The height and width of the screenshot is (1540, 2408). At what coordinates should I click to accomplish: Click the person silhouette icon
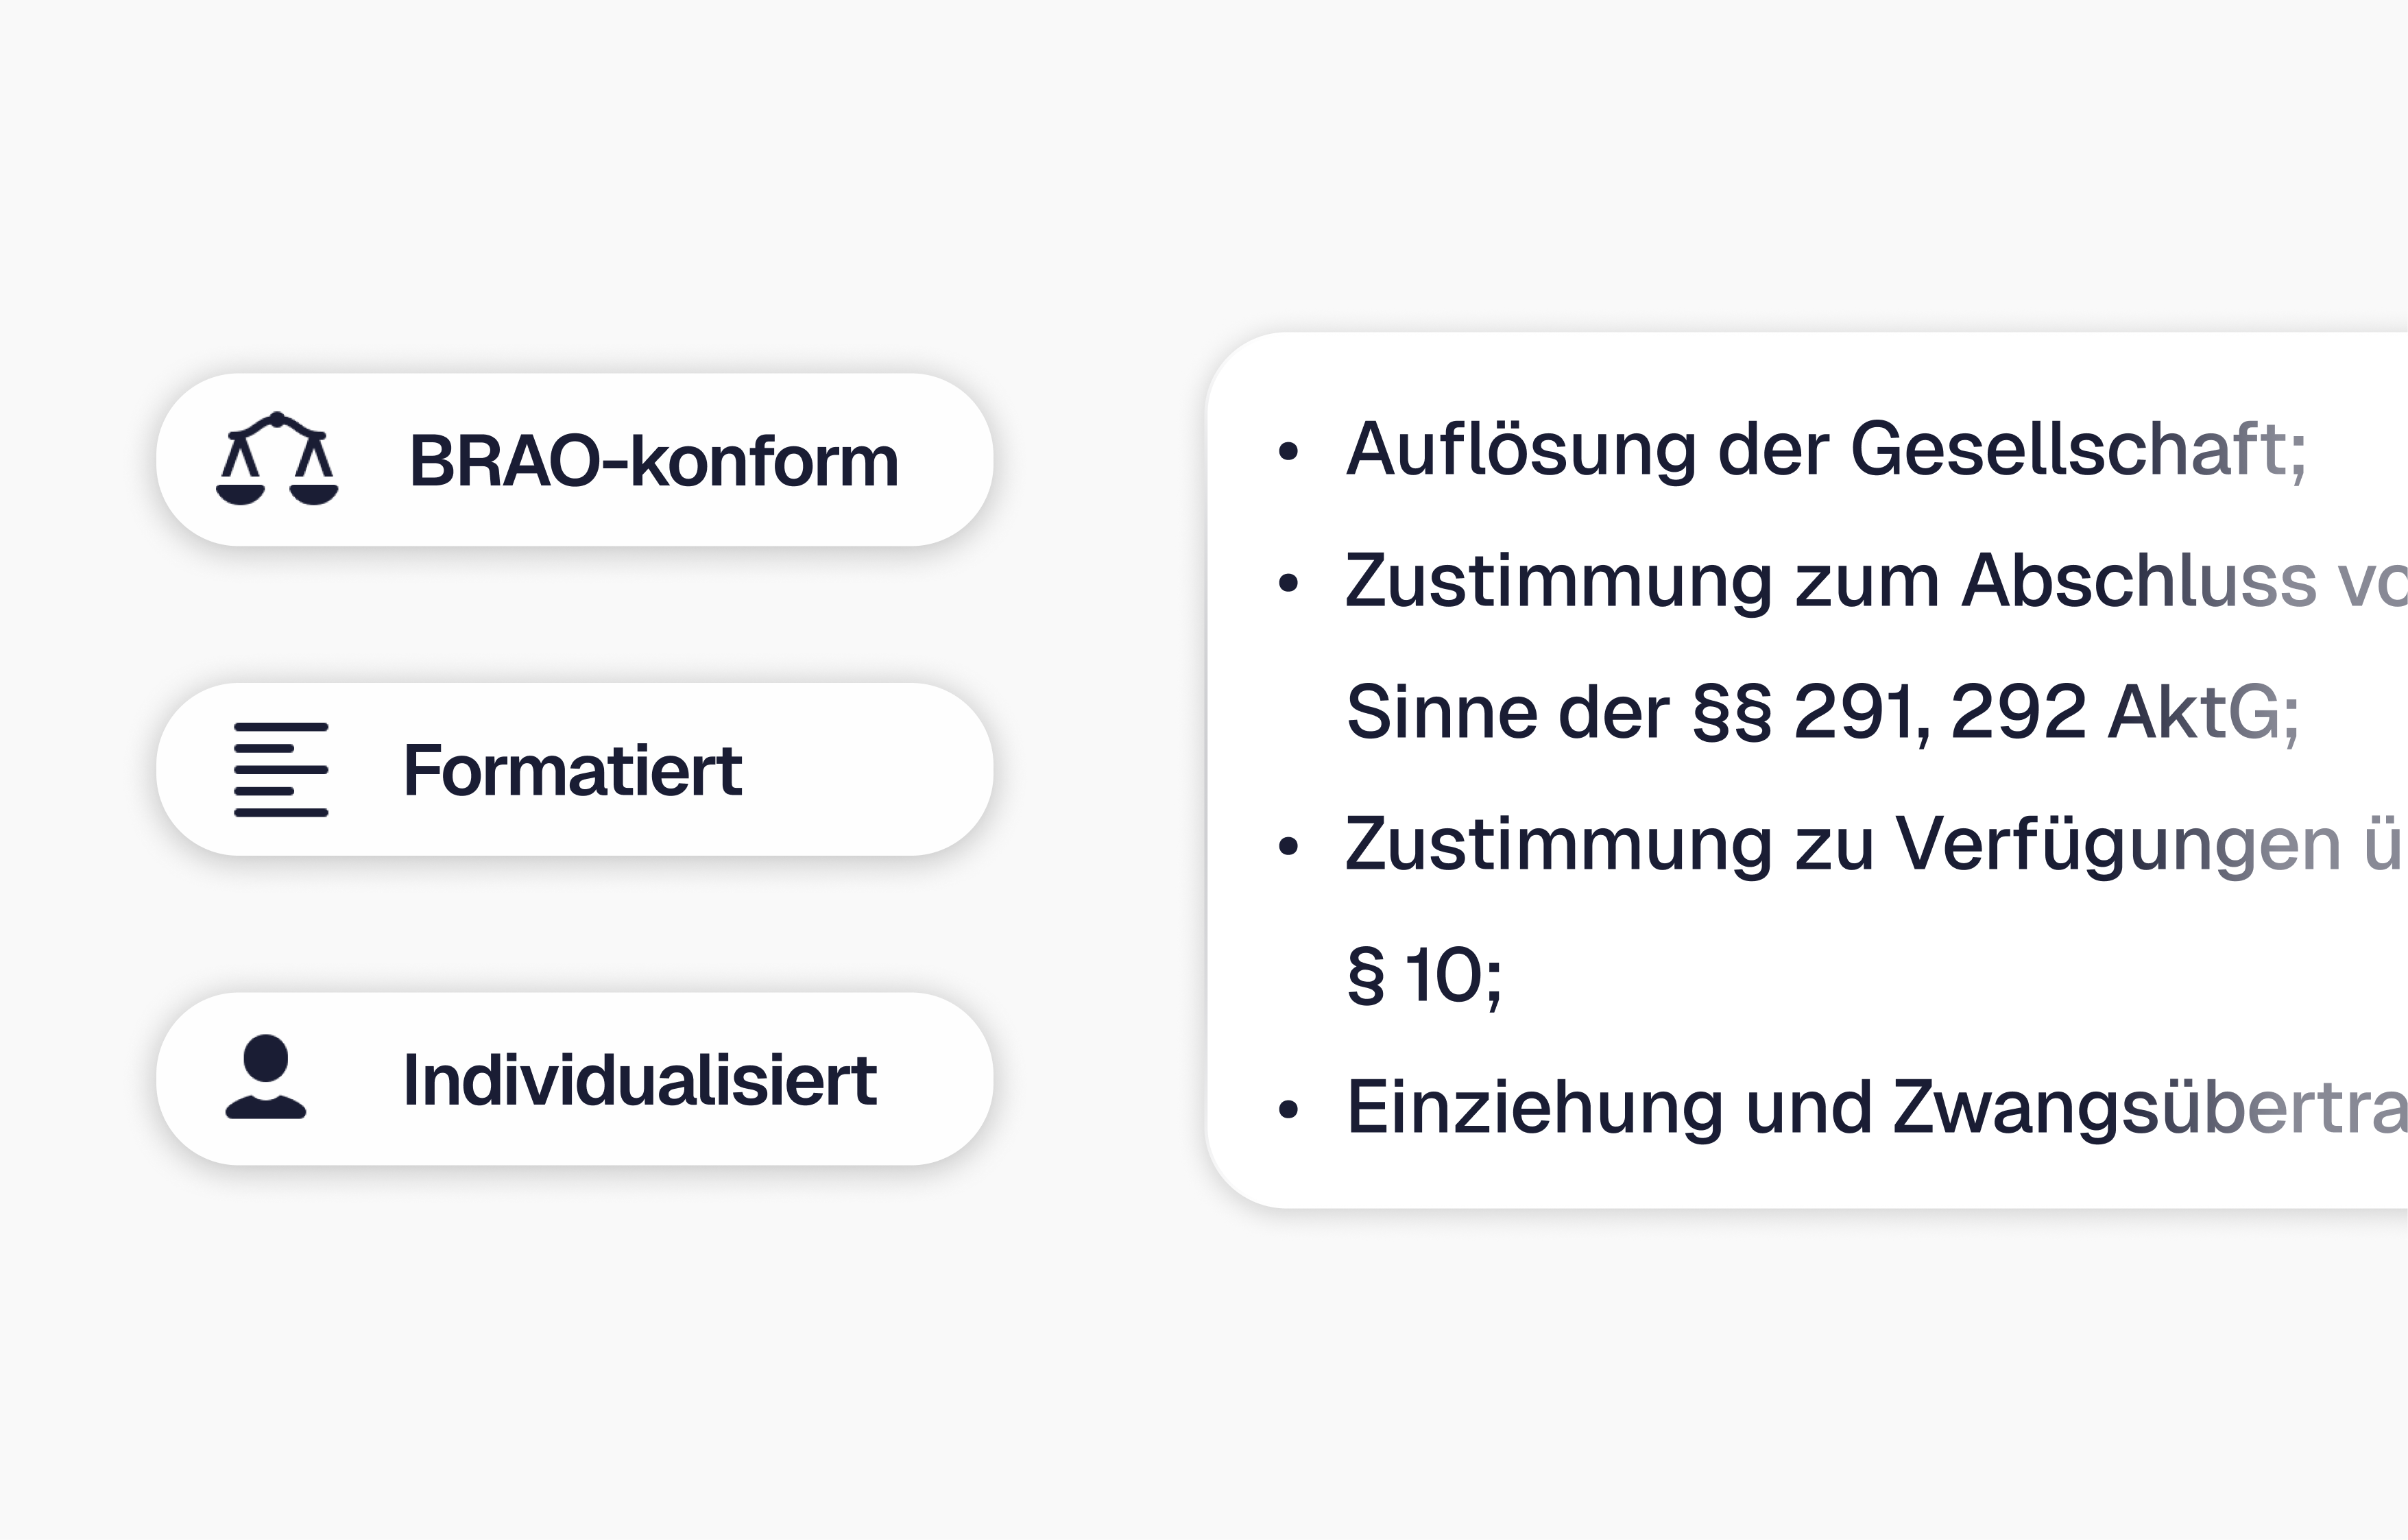tap(266, 1077)
